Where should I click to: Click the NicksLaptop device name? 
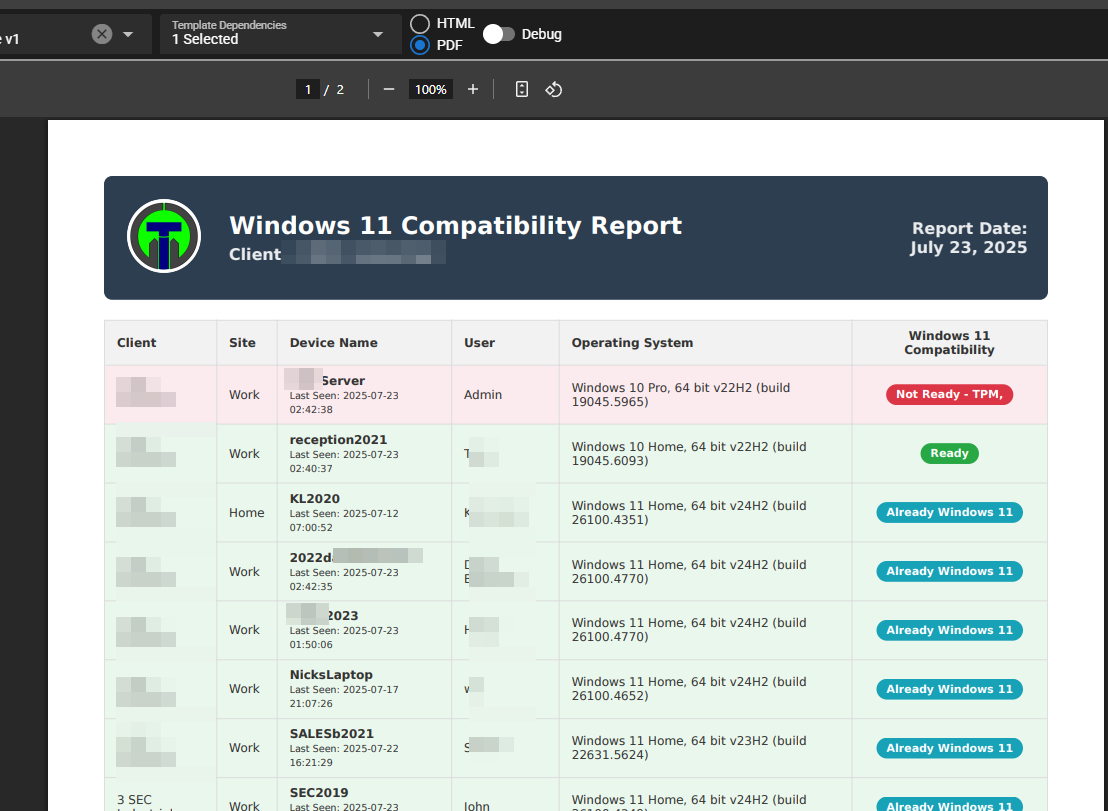[331, 675]
